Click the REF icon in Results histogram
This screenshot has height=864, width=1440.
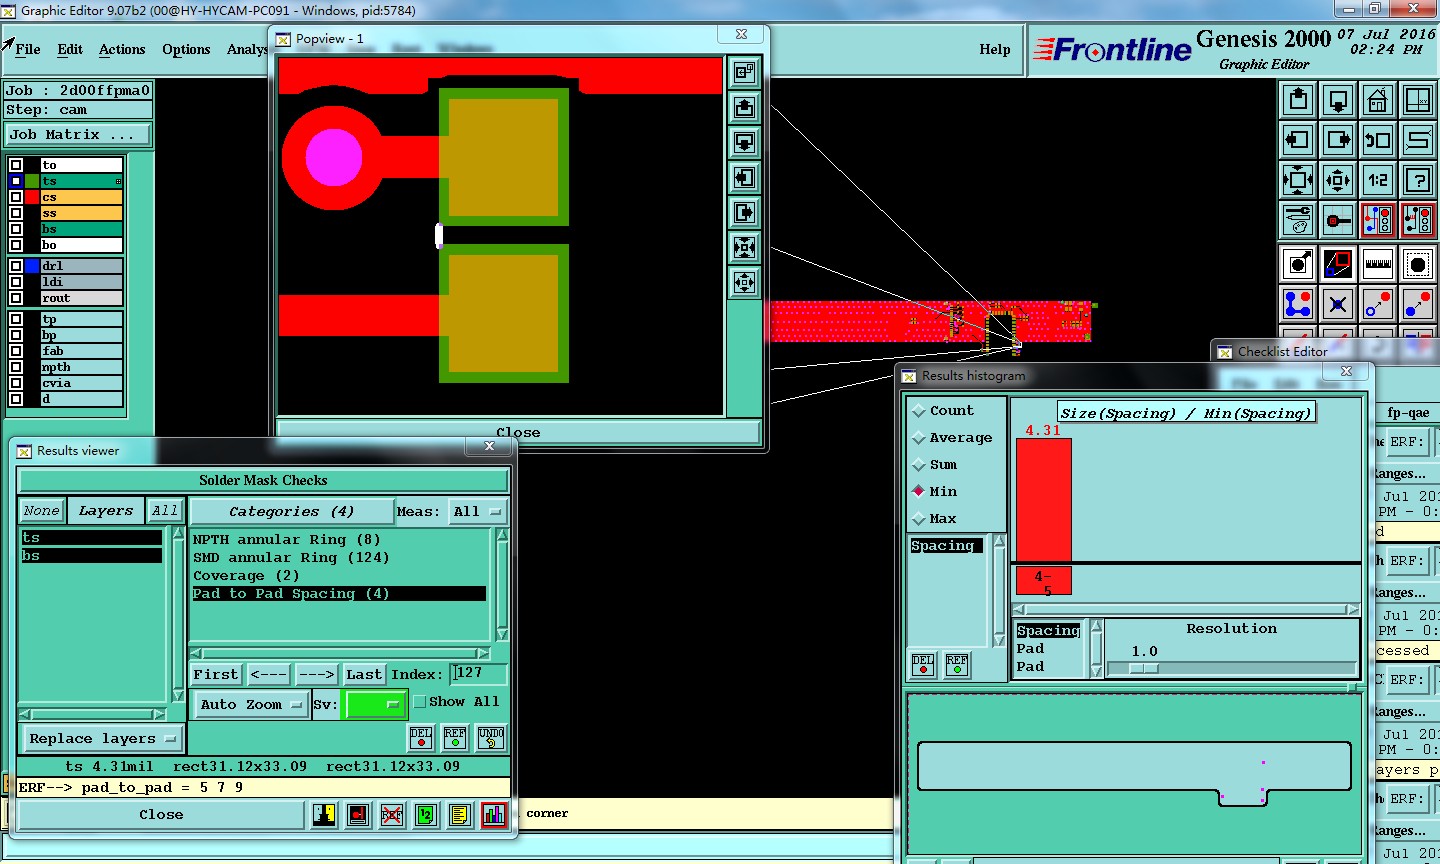click(x=957, y=664)
